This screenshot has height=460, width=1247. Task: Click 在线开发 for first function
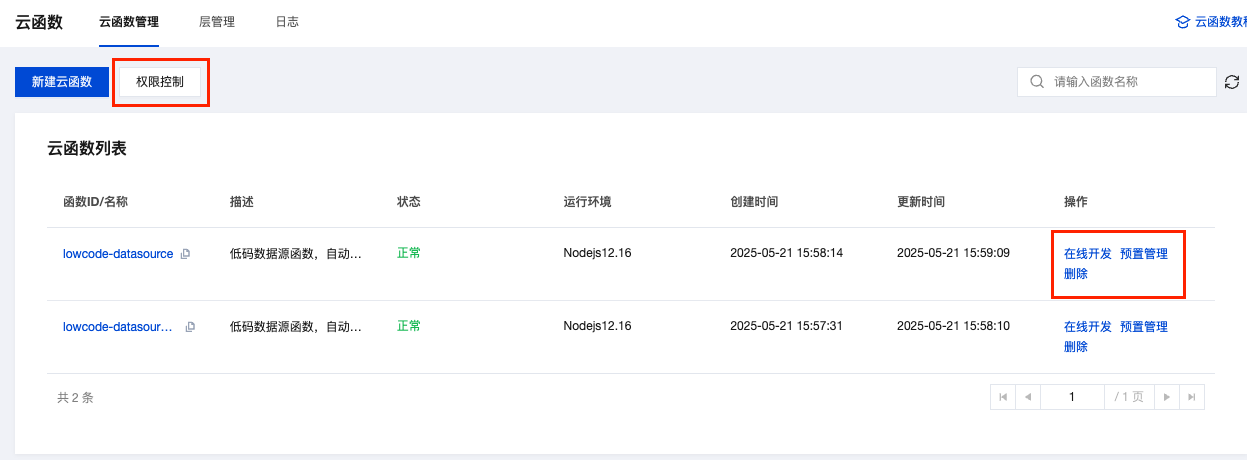tap(1088, 254)
